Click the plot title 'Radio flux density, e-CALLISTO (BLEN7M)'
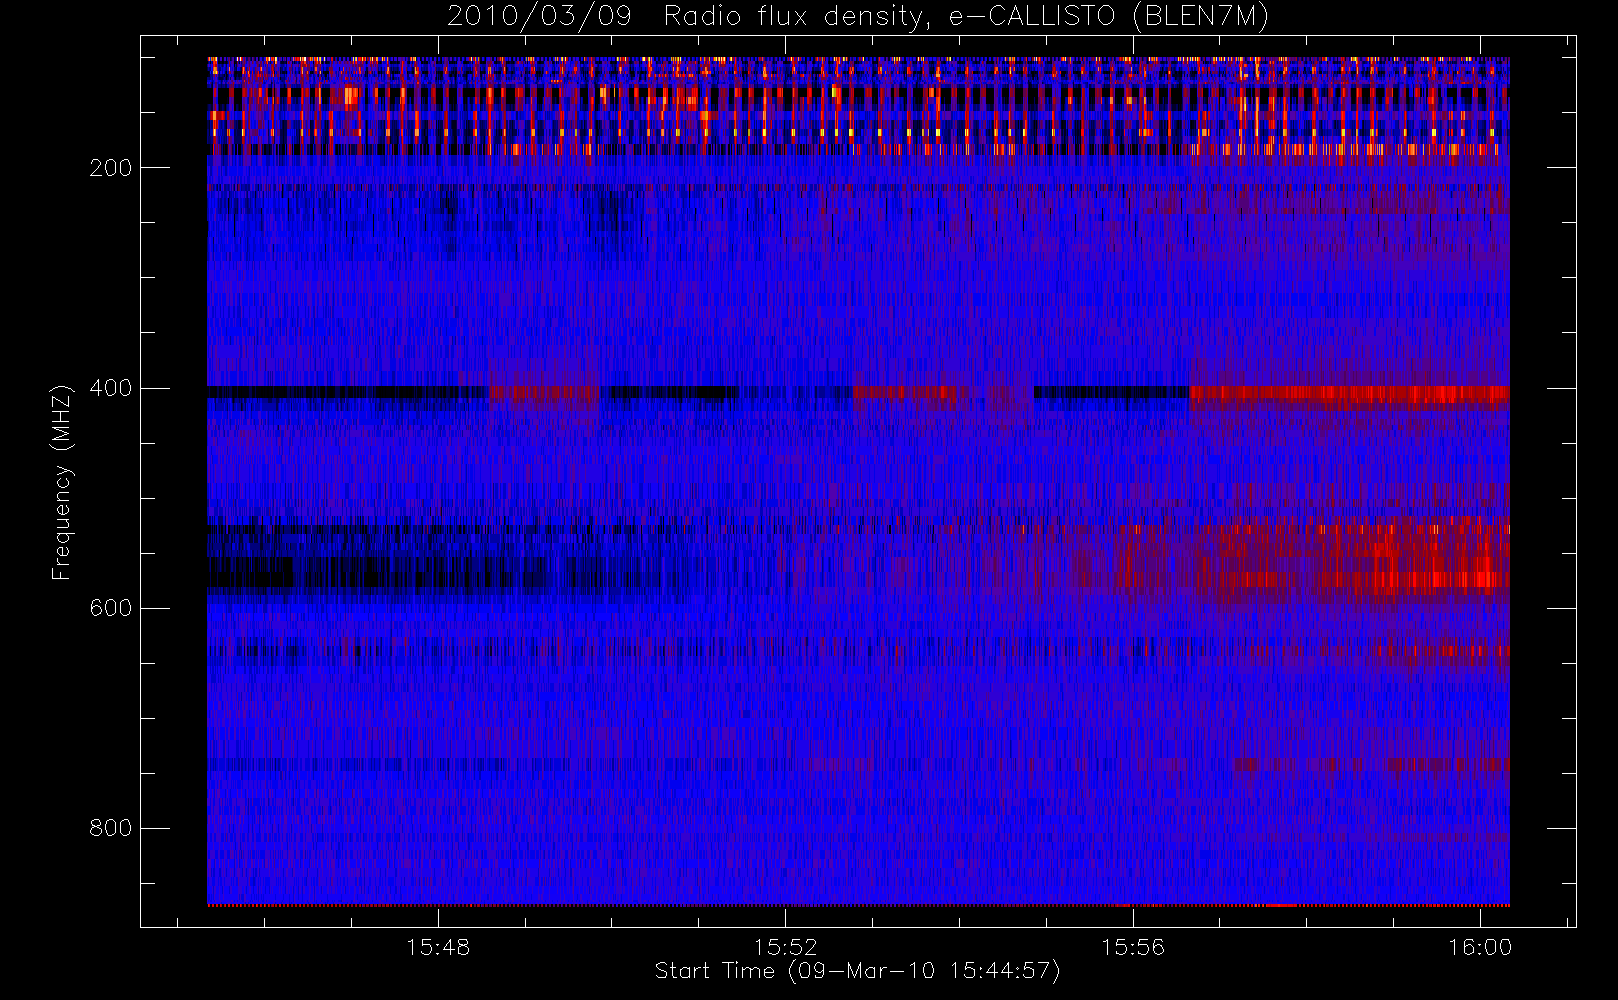 coord(966,17)
